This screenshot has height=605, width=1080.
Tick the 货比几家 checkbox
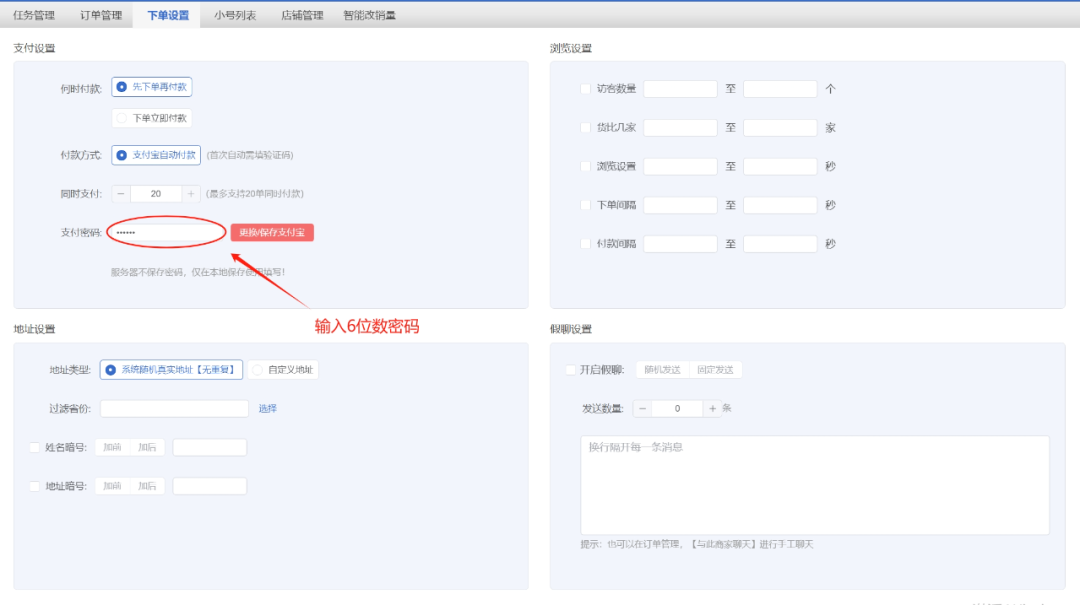pyautogui.click(x=585, y=127)
